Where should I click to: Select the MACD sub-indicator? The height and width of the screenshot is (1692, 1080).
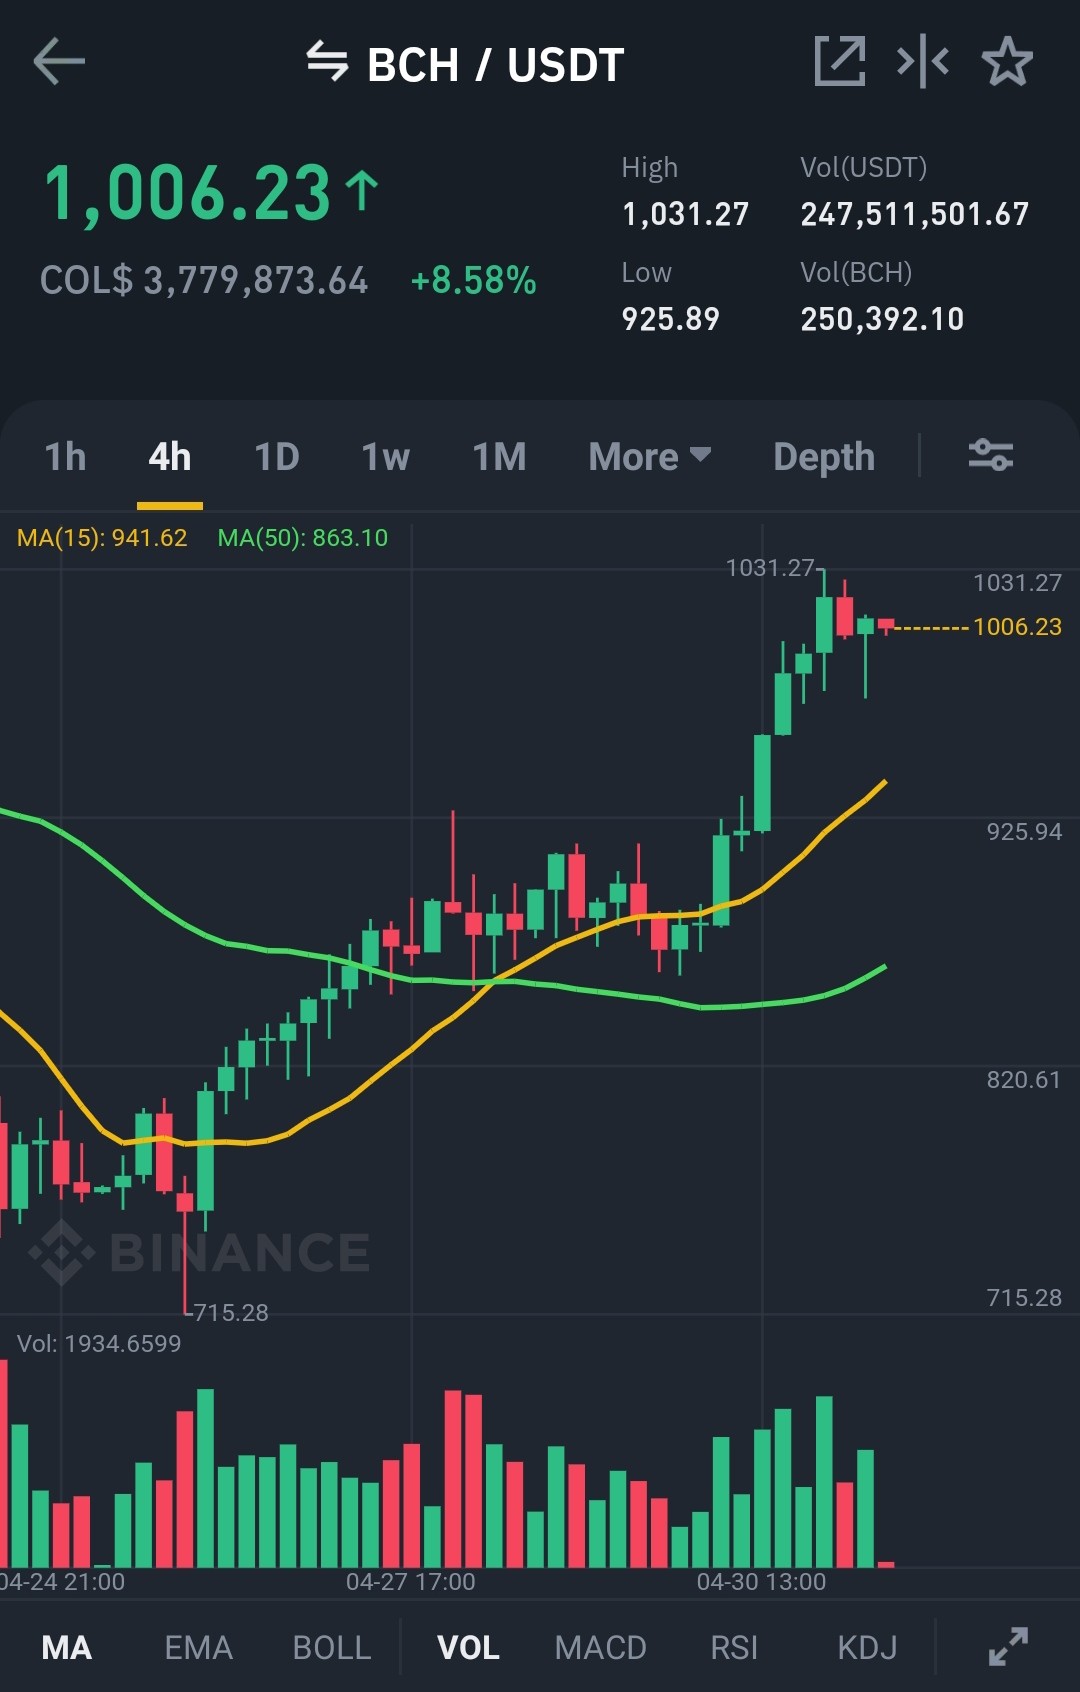pos(600,1647)
